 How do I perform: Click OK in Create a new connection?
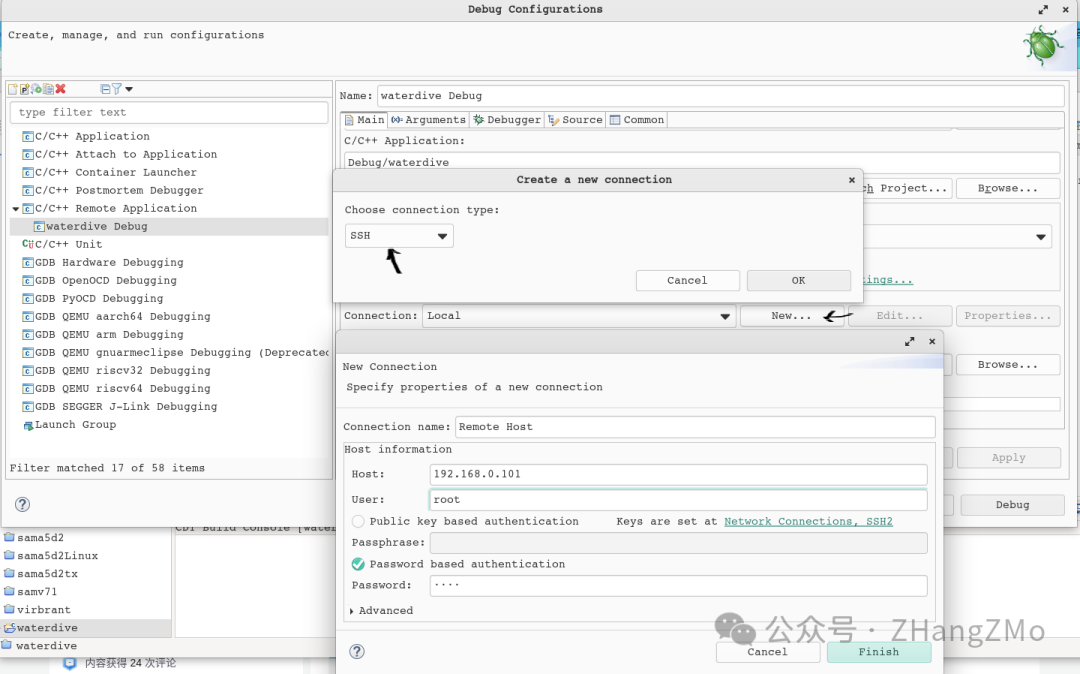click(x=798, y=280)
